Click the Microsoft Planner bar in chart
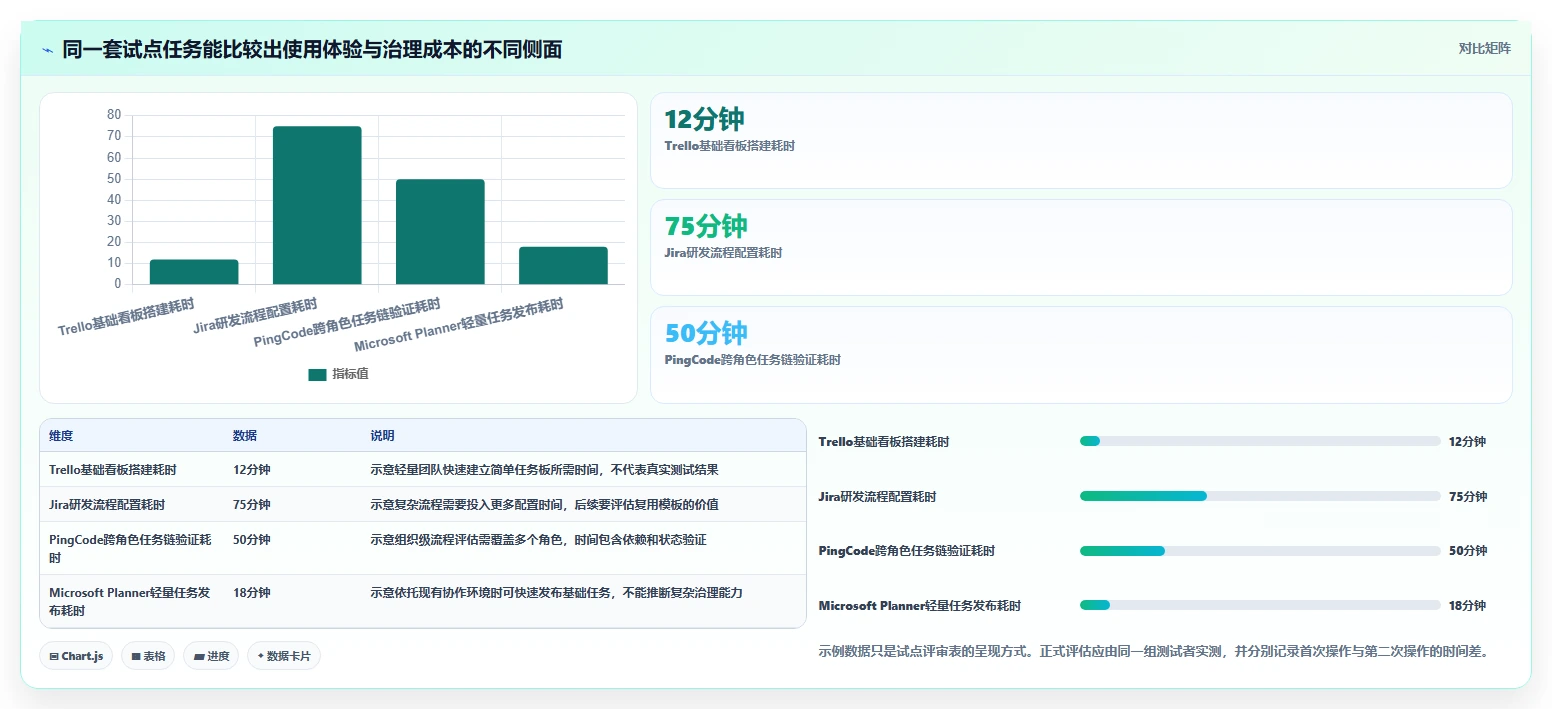The height and width of the screenshot is (709, 1552). 563,266
